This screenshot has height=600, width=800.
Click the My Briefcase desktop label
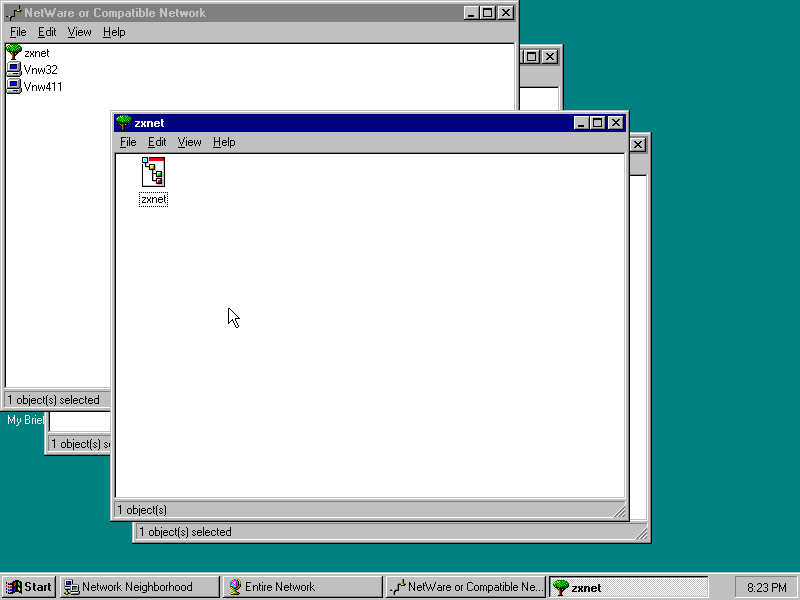pos(25,419)
